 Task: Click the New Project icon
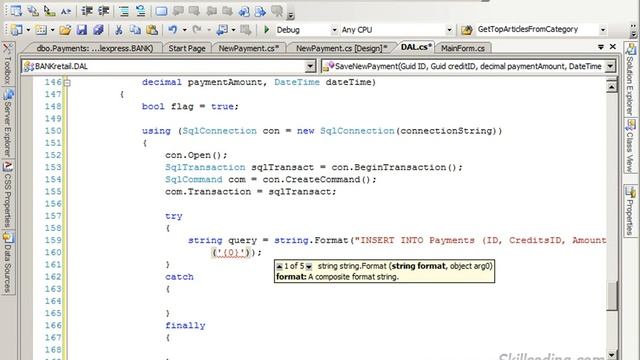tap(17, 30)
